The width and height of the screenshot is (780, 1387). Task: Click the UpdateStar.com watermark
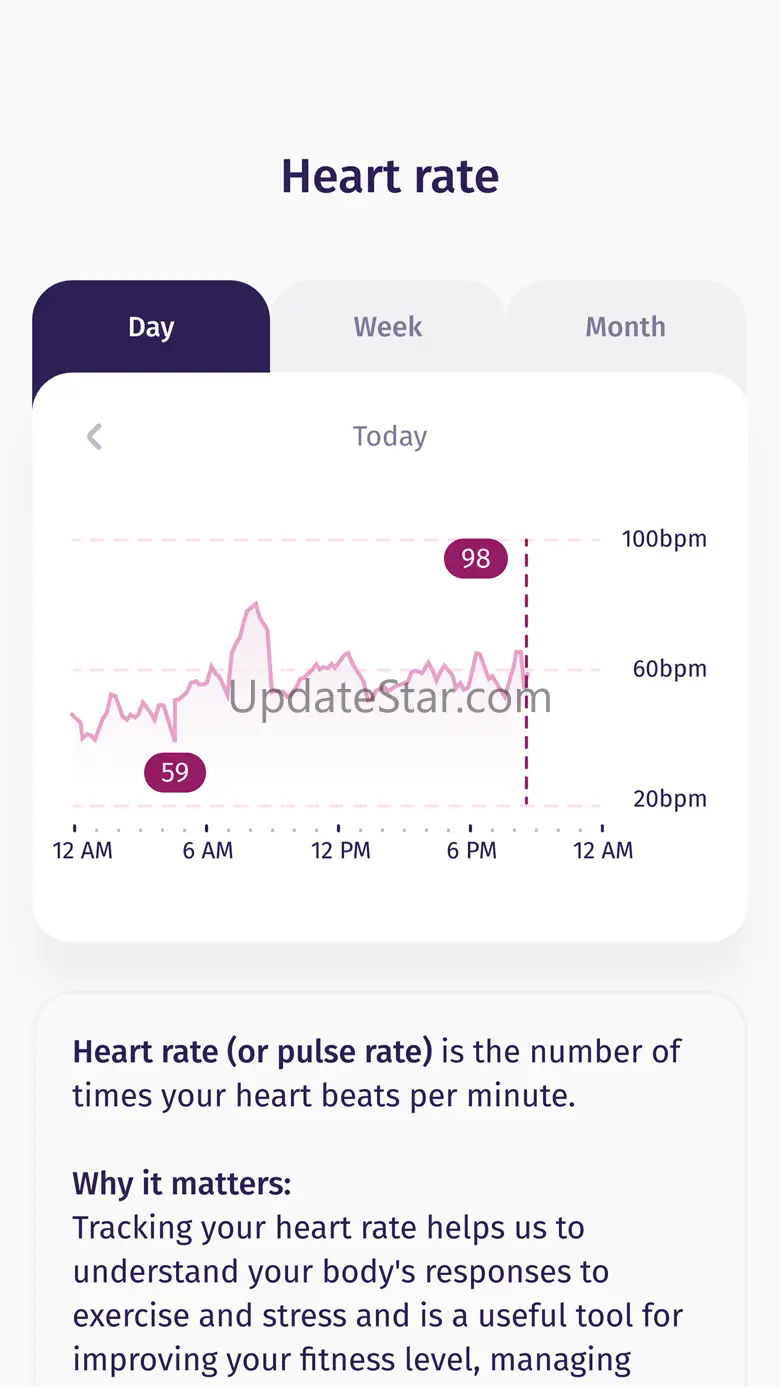pos(390,697)
